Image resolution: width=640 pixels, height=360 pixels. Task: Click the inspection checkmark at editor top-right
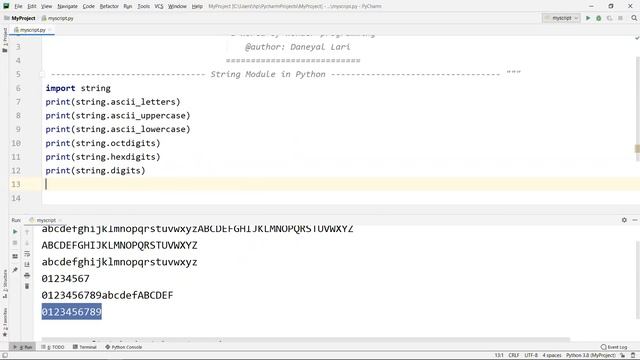(637, 38)
